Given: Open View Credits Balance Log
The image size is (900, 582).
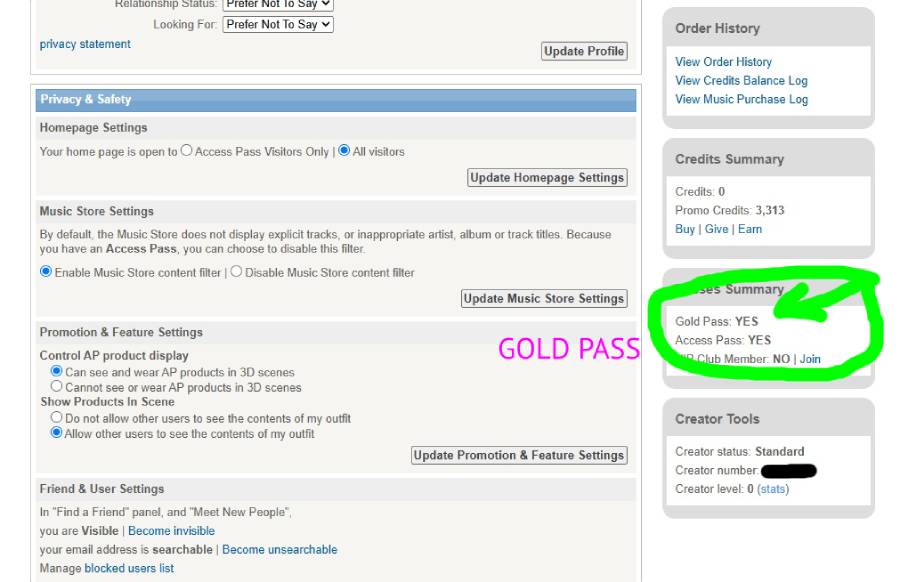Looking at the screenshot, I should [x=741, y=80].
